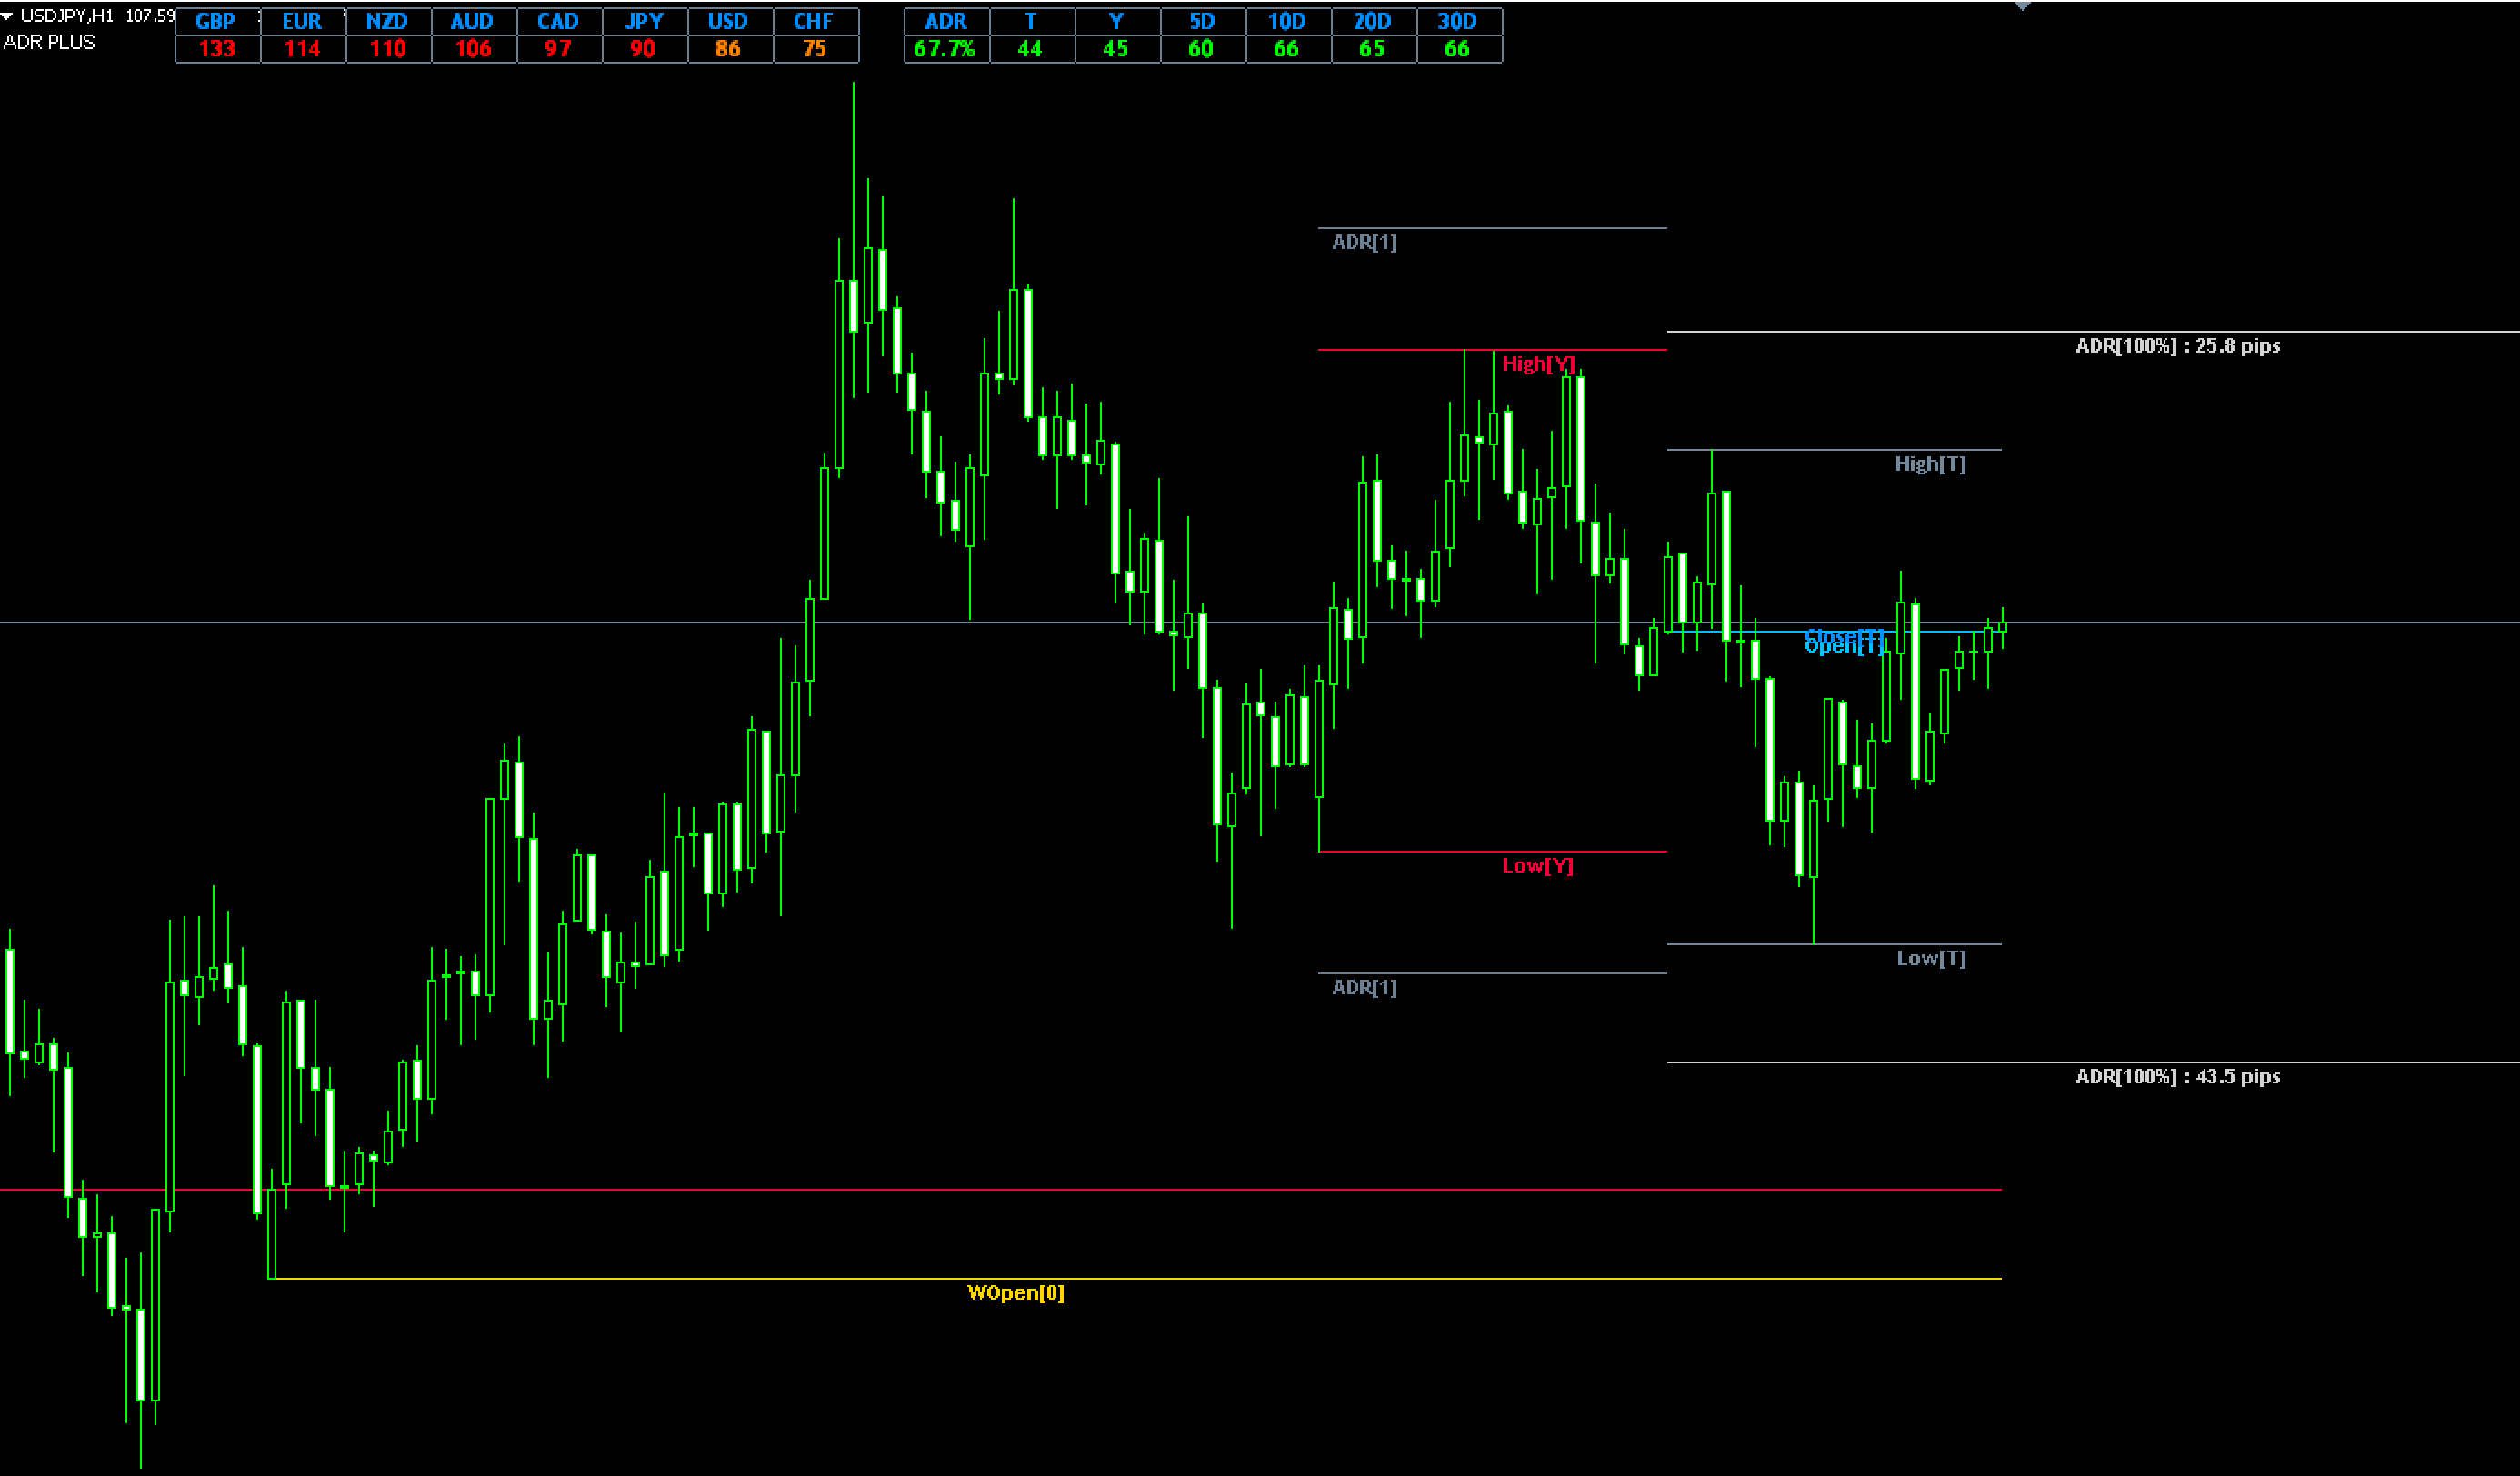The image size is (2520, 1476).
Task: Click the 97 value under CAD
Action: pyautogui.click(x=559, y=49)
